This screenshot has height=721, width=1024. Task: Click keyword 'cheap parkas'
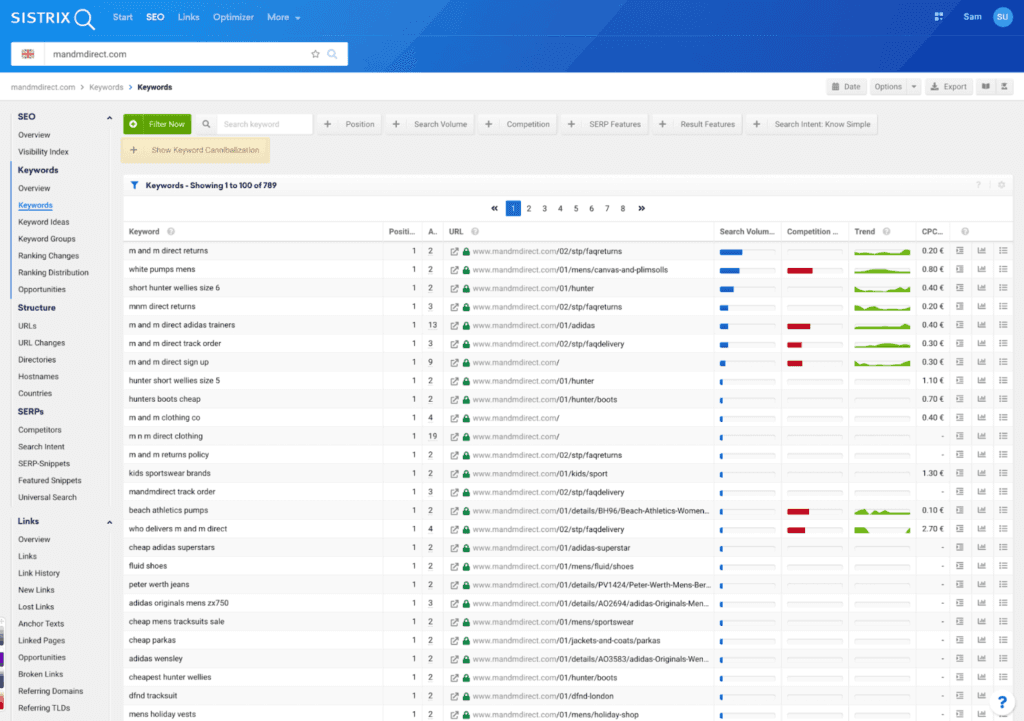coord(152,641)
